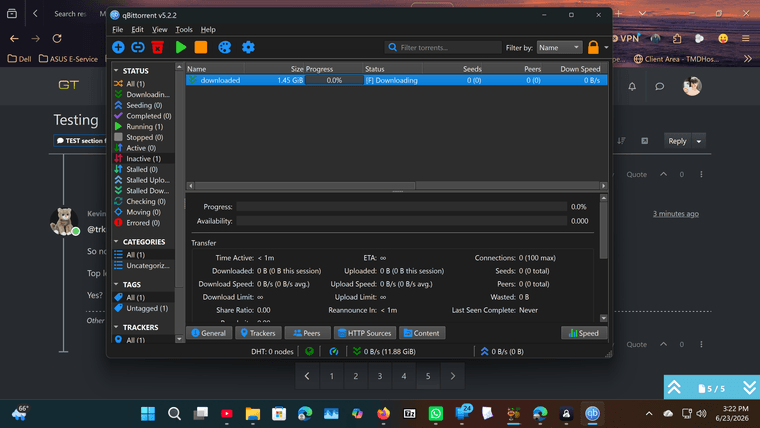Select the Stalled Uploading status filter
Viewport: 760px width, 428px height.
coord(143,180)
